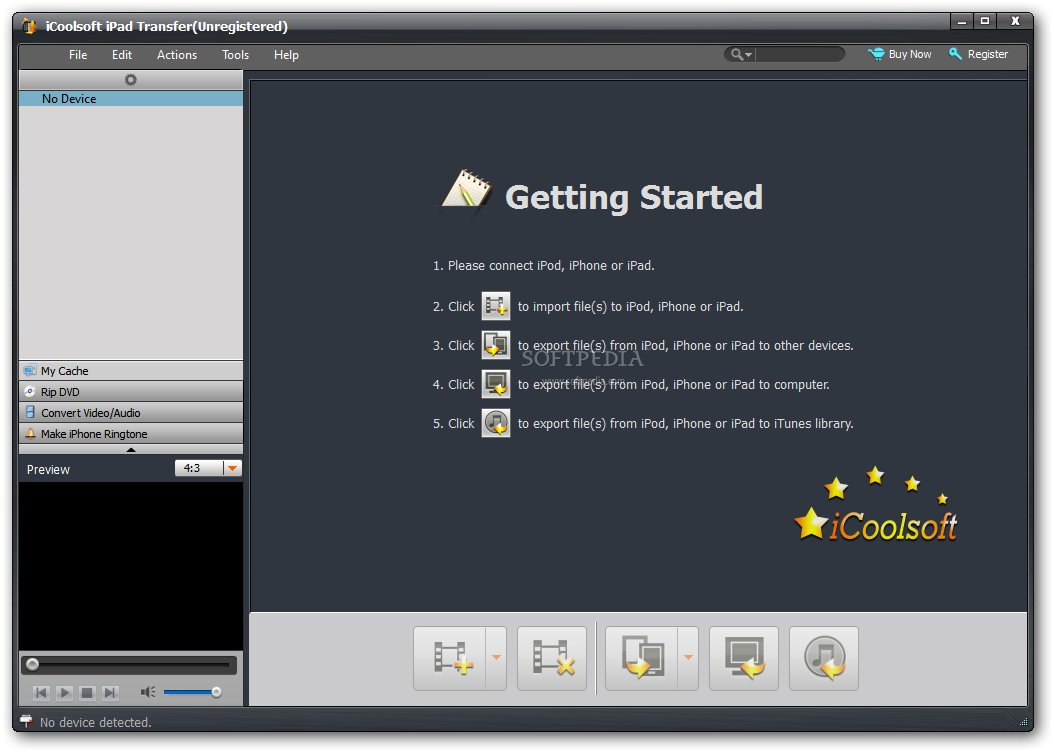The height and width of the screenshot is (752, 1054).
Task: Minimize the iCoolsoft iPad Transfer window
Action: tap(961, 22)
